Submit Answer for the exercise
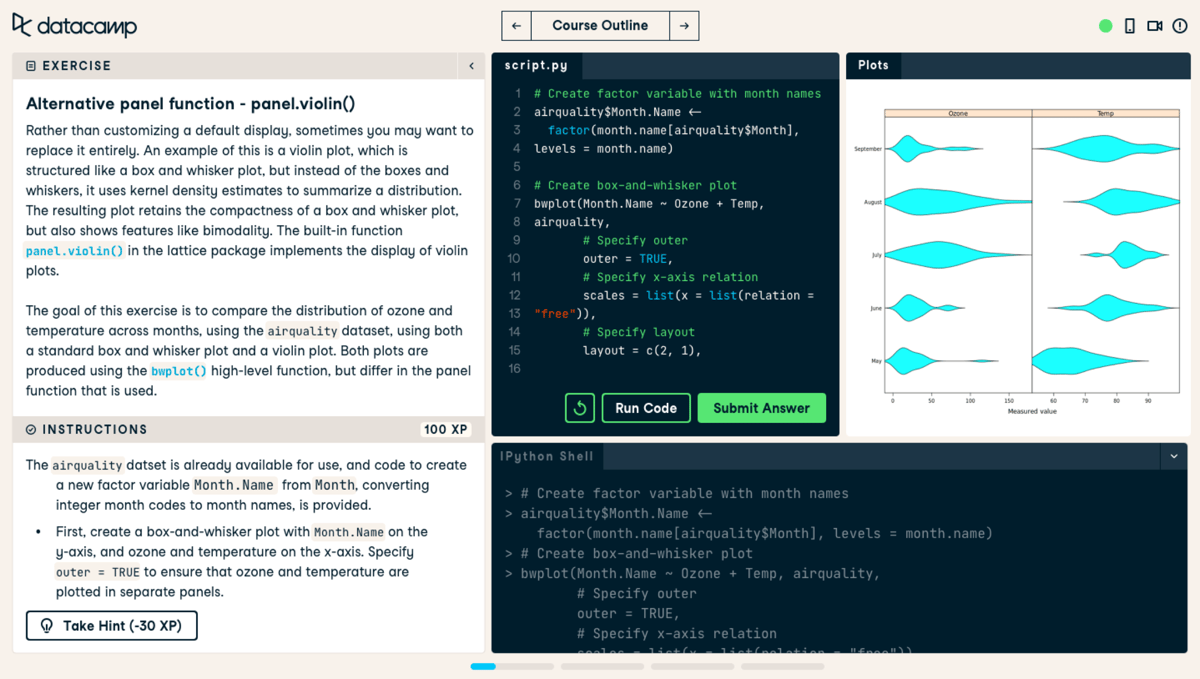This screenshot has height=679, width=1200. point(762,407)
